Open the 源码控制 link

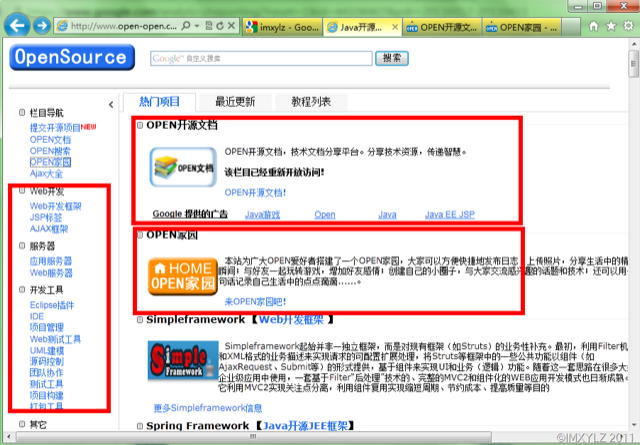tap(47, 361)
